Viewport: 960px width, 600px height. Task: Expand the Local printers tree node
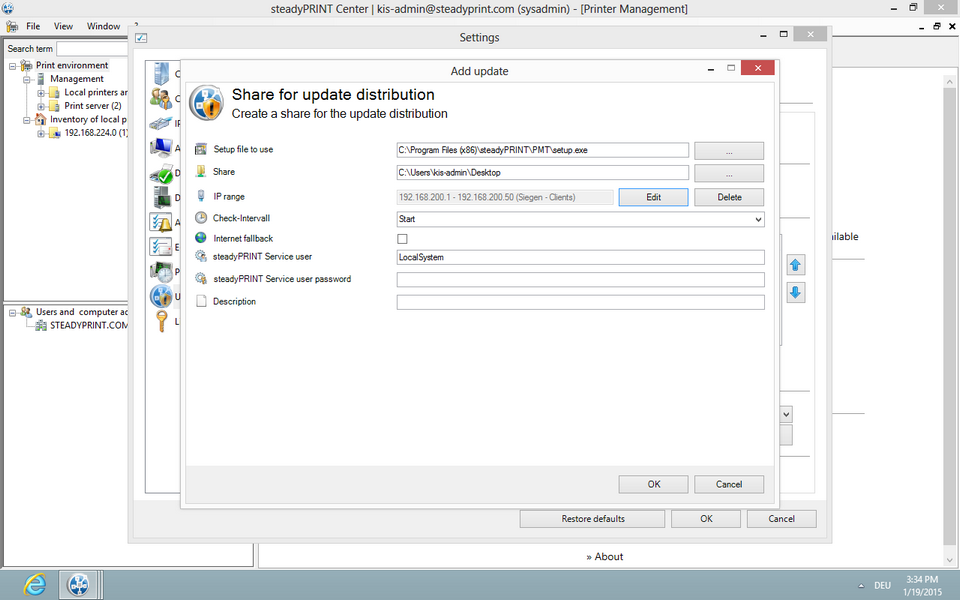coord(41,92)
